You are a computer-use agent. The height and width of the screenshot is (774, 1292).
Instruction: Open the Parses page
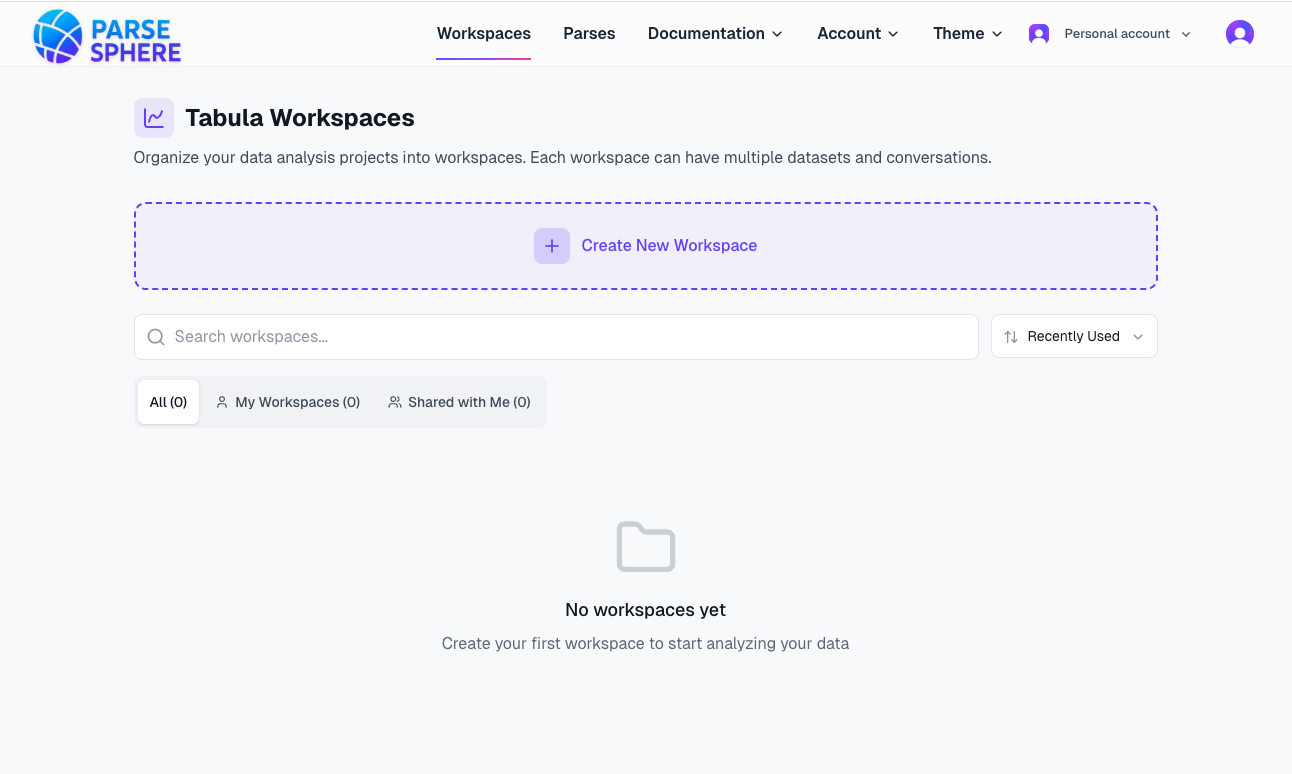pyautogui.click(x=589, y=34)
